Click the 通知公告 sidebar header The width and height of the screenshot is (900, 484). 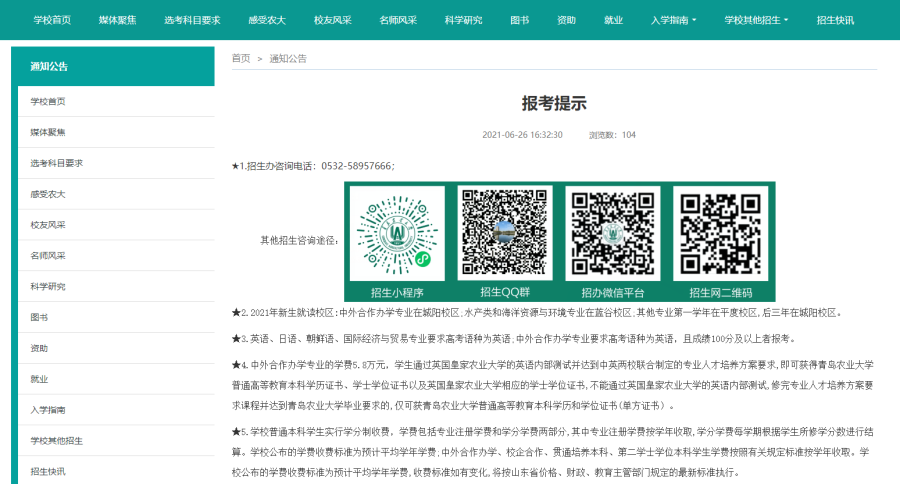[49, 66]
